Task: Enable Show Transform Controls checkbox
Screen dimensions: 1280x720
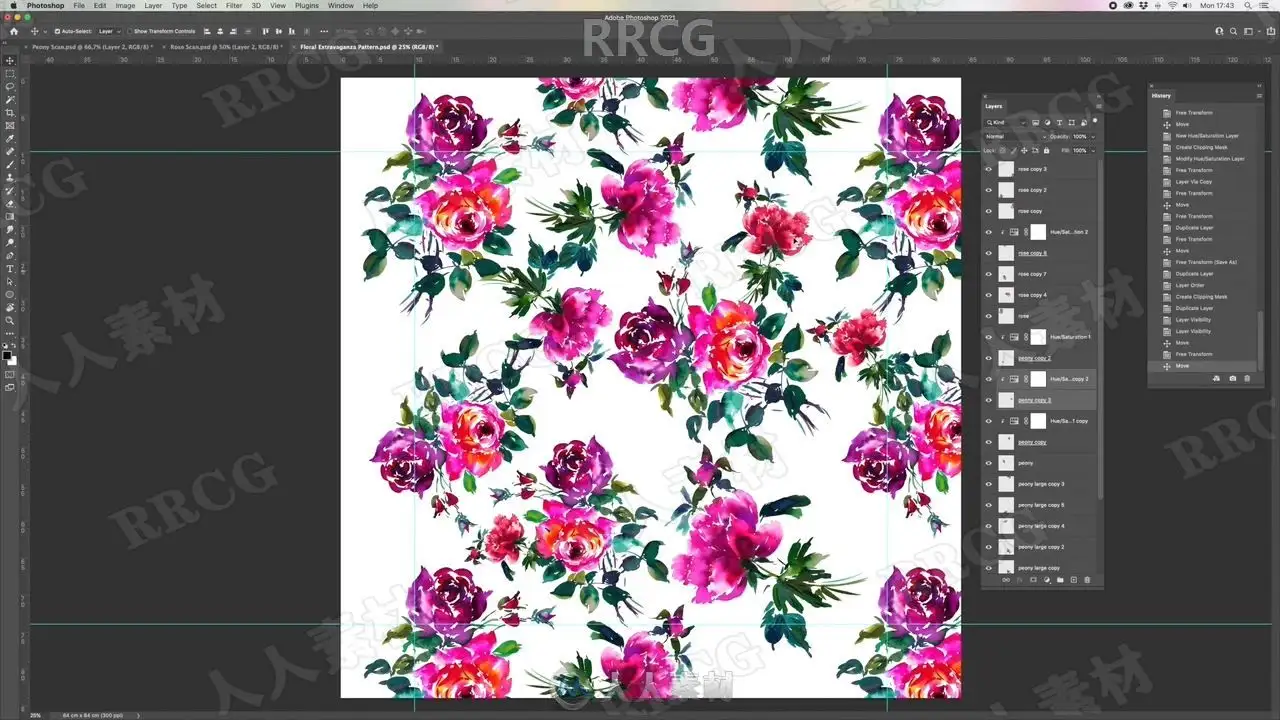Action: (129, 31)
